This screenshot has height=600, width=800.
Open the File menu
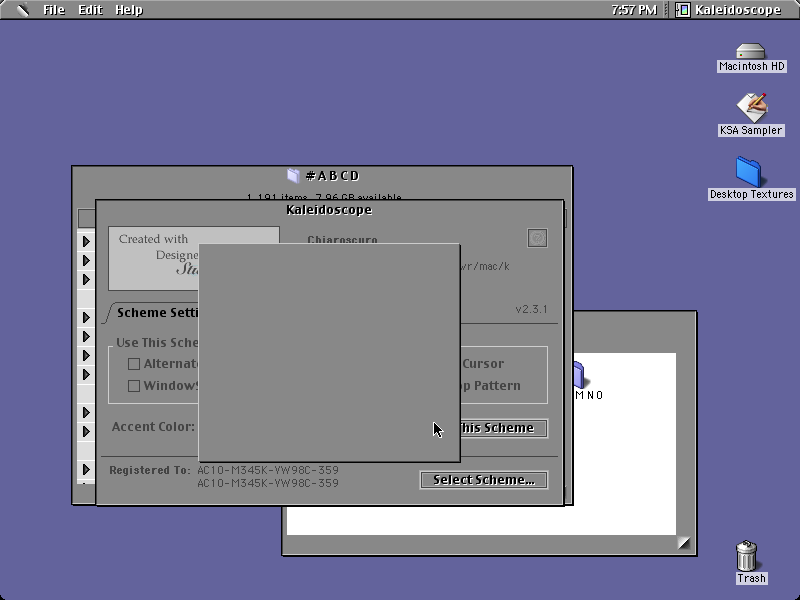tap(54, 10)
